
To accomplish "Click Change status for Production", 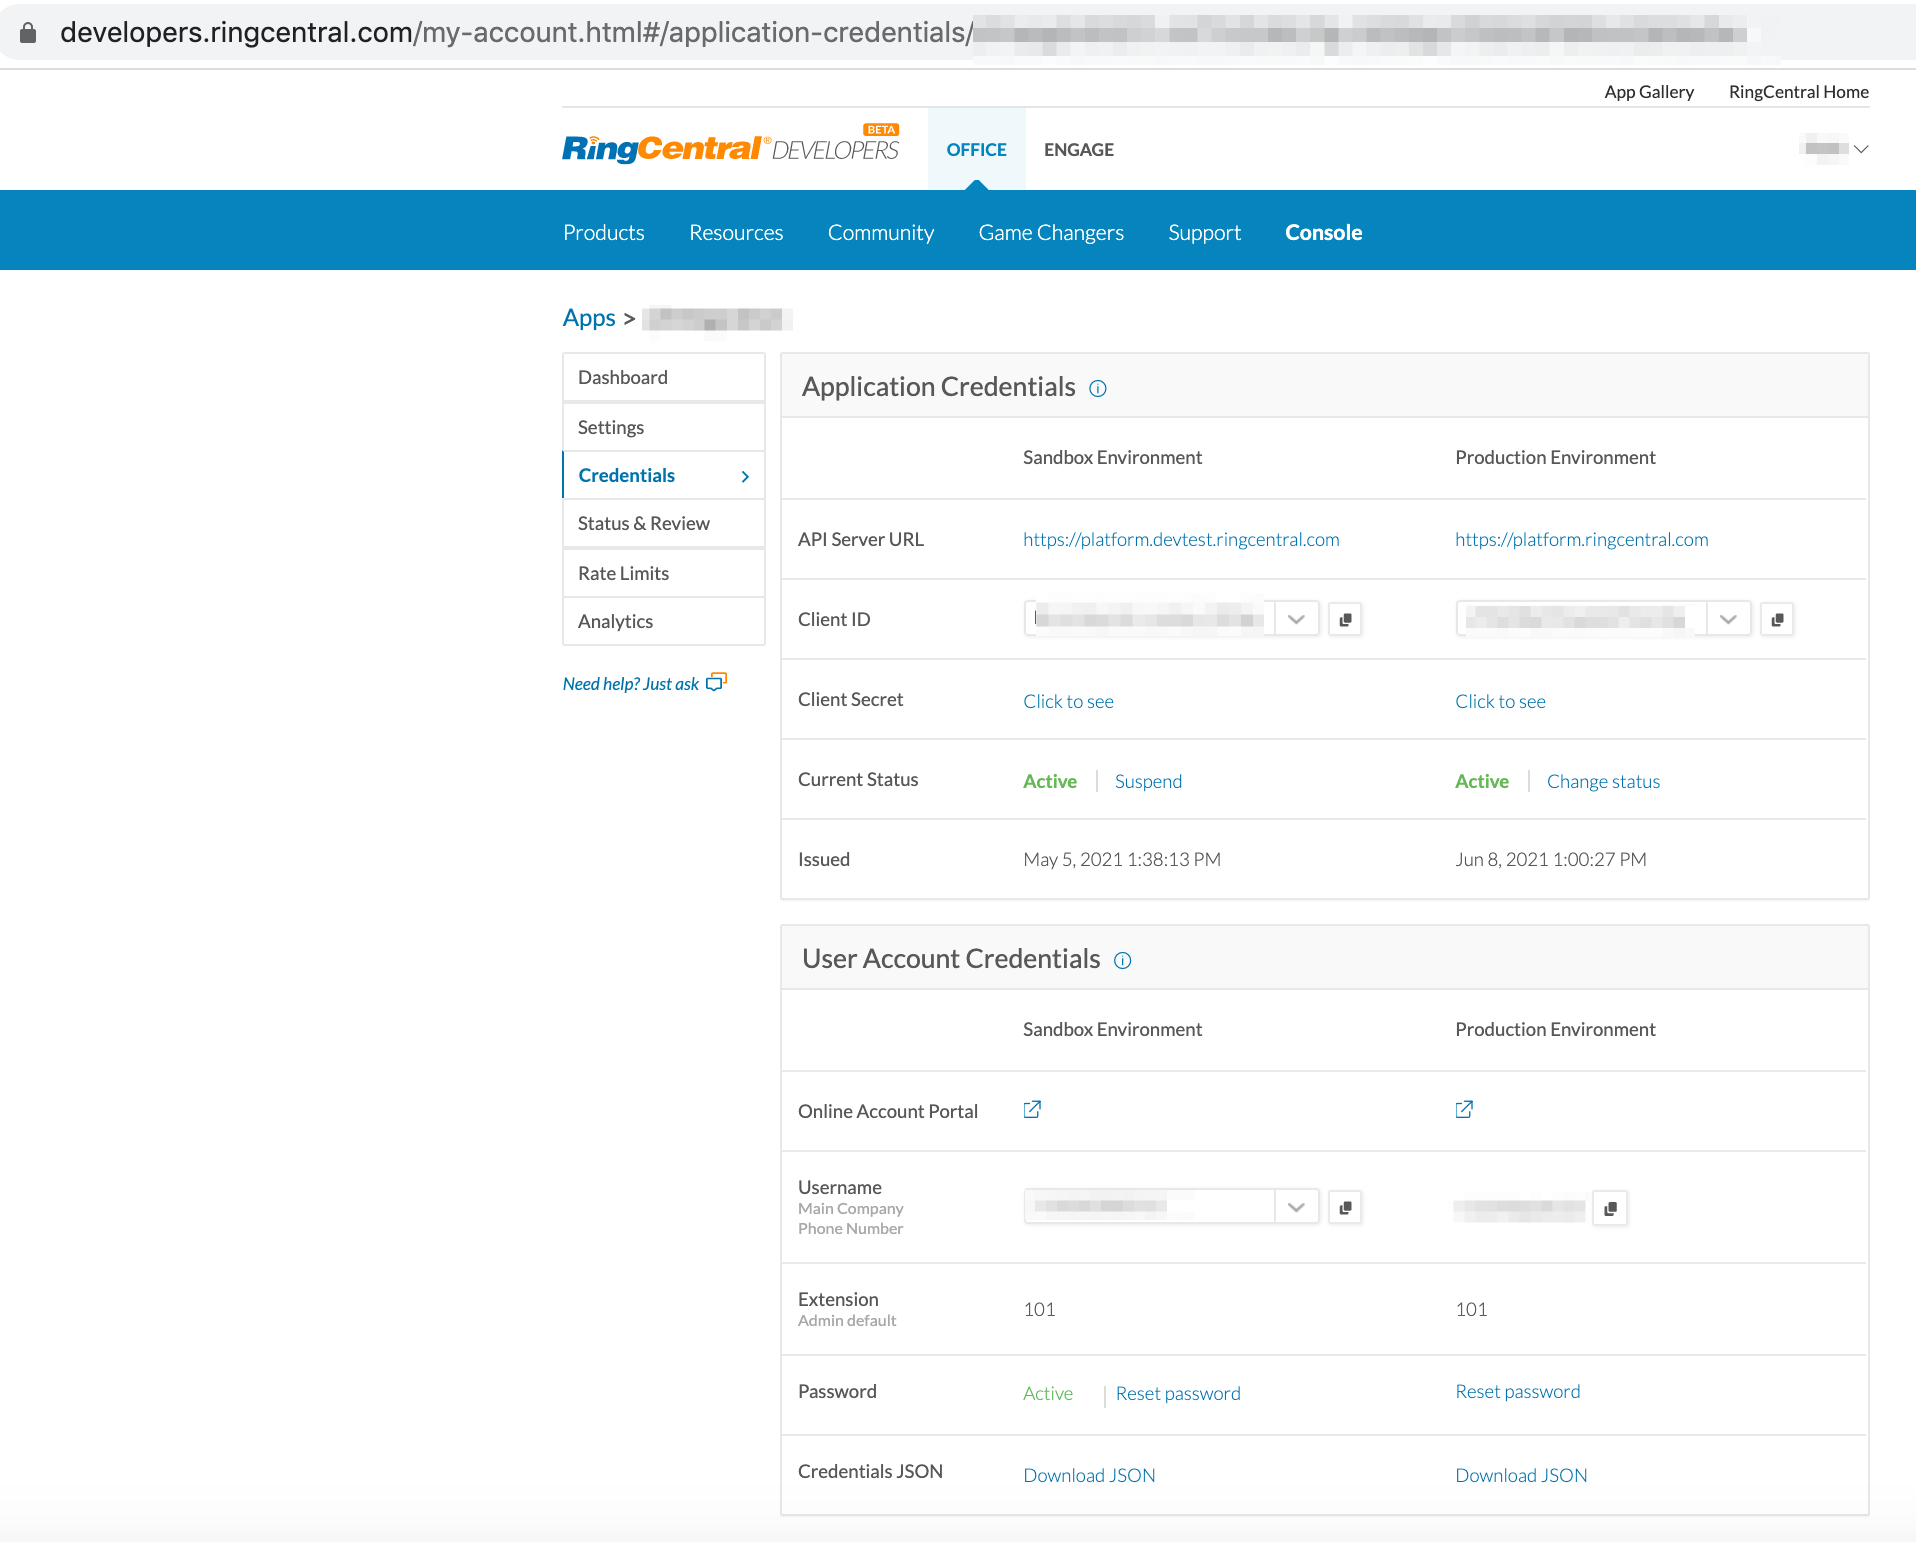I will pos(1603,781).
